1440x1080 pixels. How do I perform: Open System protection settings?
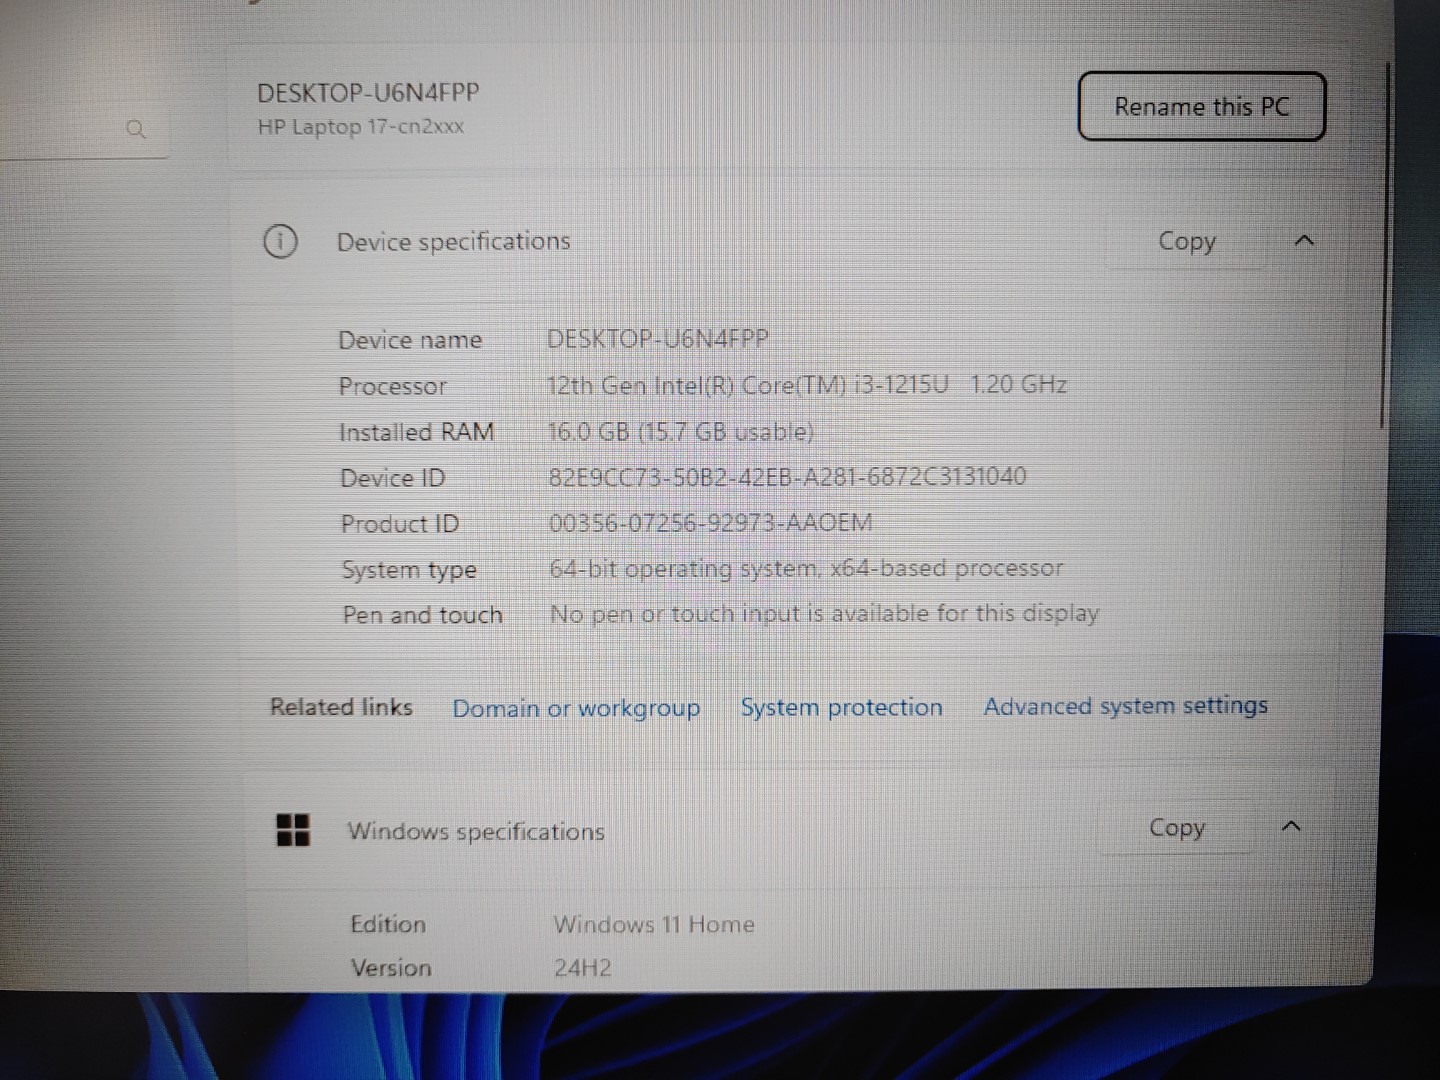841,707
